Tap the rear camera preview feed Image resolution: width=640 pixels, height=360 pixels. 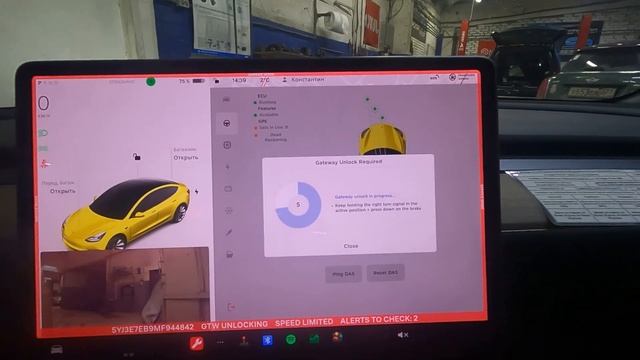pos(125,287)
